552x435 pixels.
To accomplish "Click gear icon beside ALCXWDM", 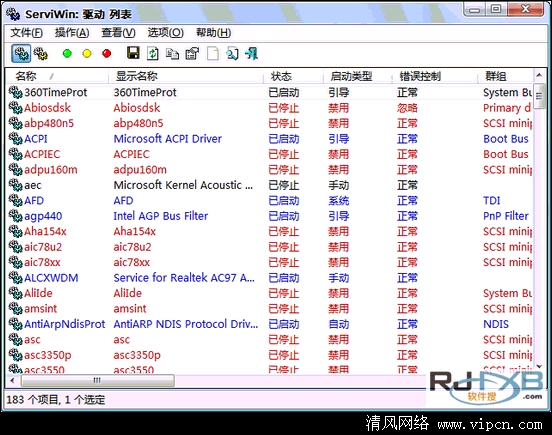I will click(x=15, y=278).
